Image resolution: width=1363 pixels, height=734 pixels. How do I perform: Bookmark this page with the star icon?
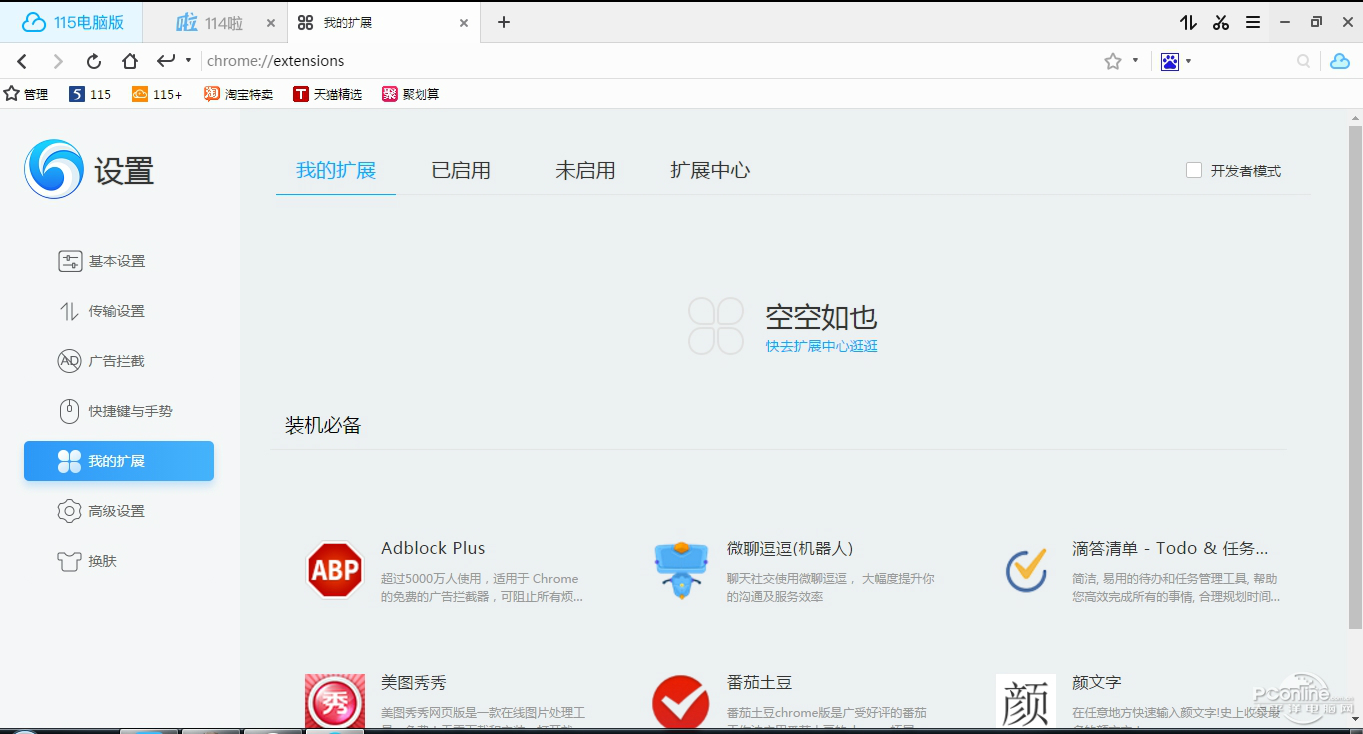(1113, 61)
